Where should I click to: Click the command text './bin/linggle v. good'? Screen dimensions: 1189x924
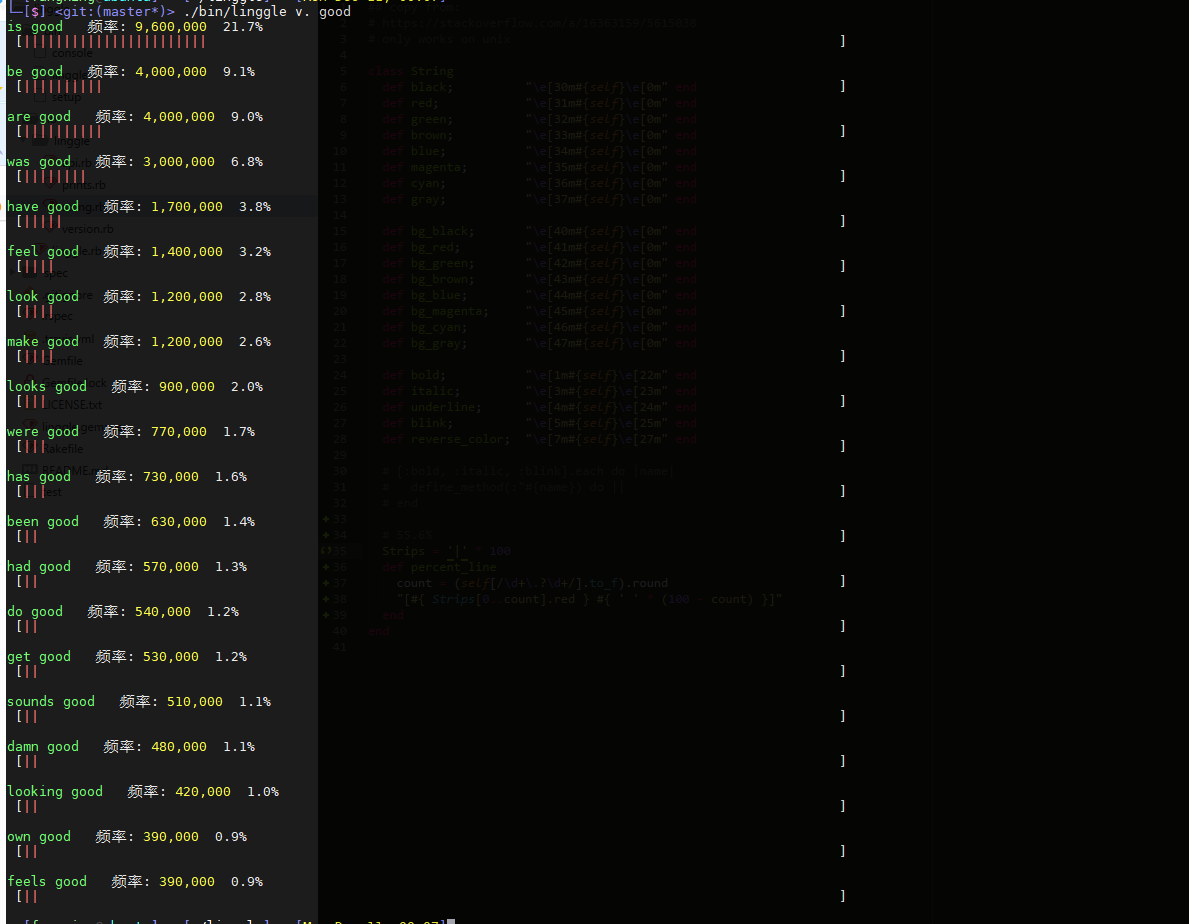(267, 11)
